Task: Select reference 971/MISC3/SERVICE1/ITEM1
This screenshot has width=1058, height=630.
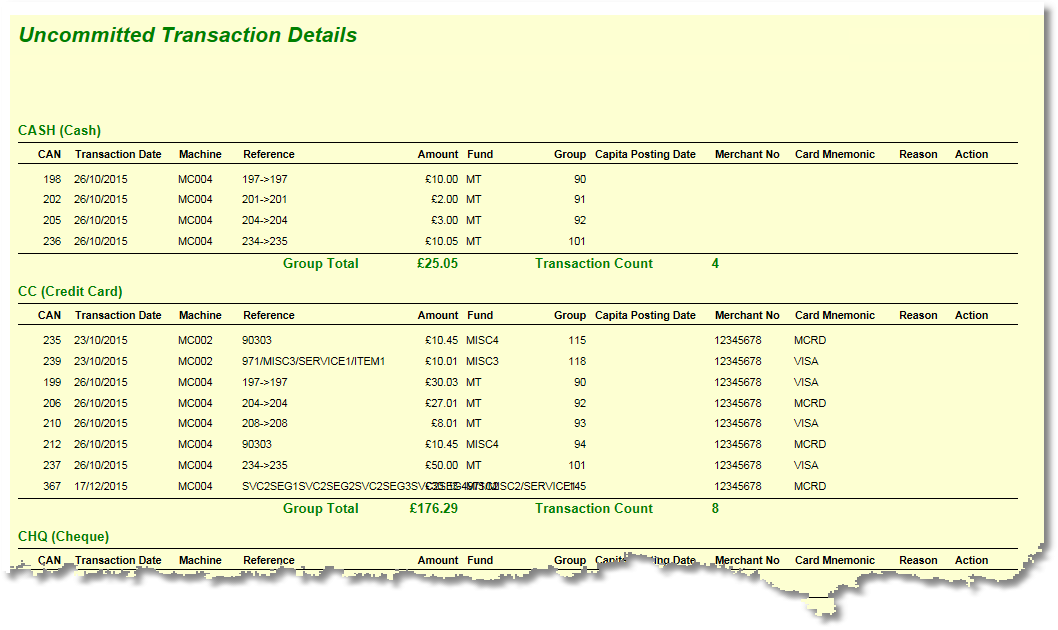Action: pos(313,361)
